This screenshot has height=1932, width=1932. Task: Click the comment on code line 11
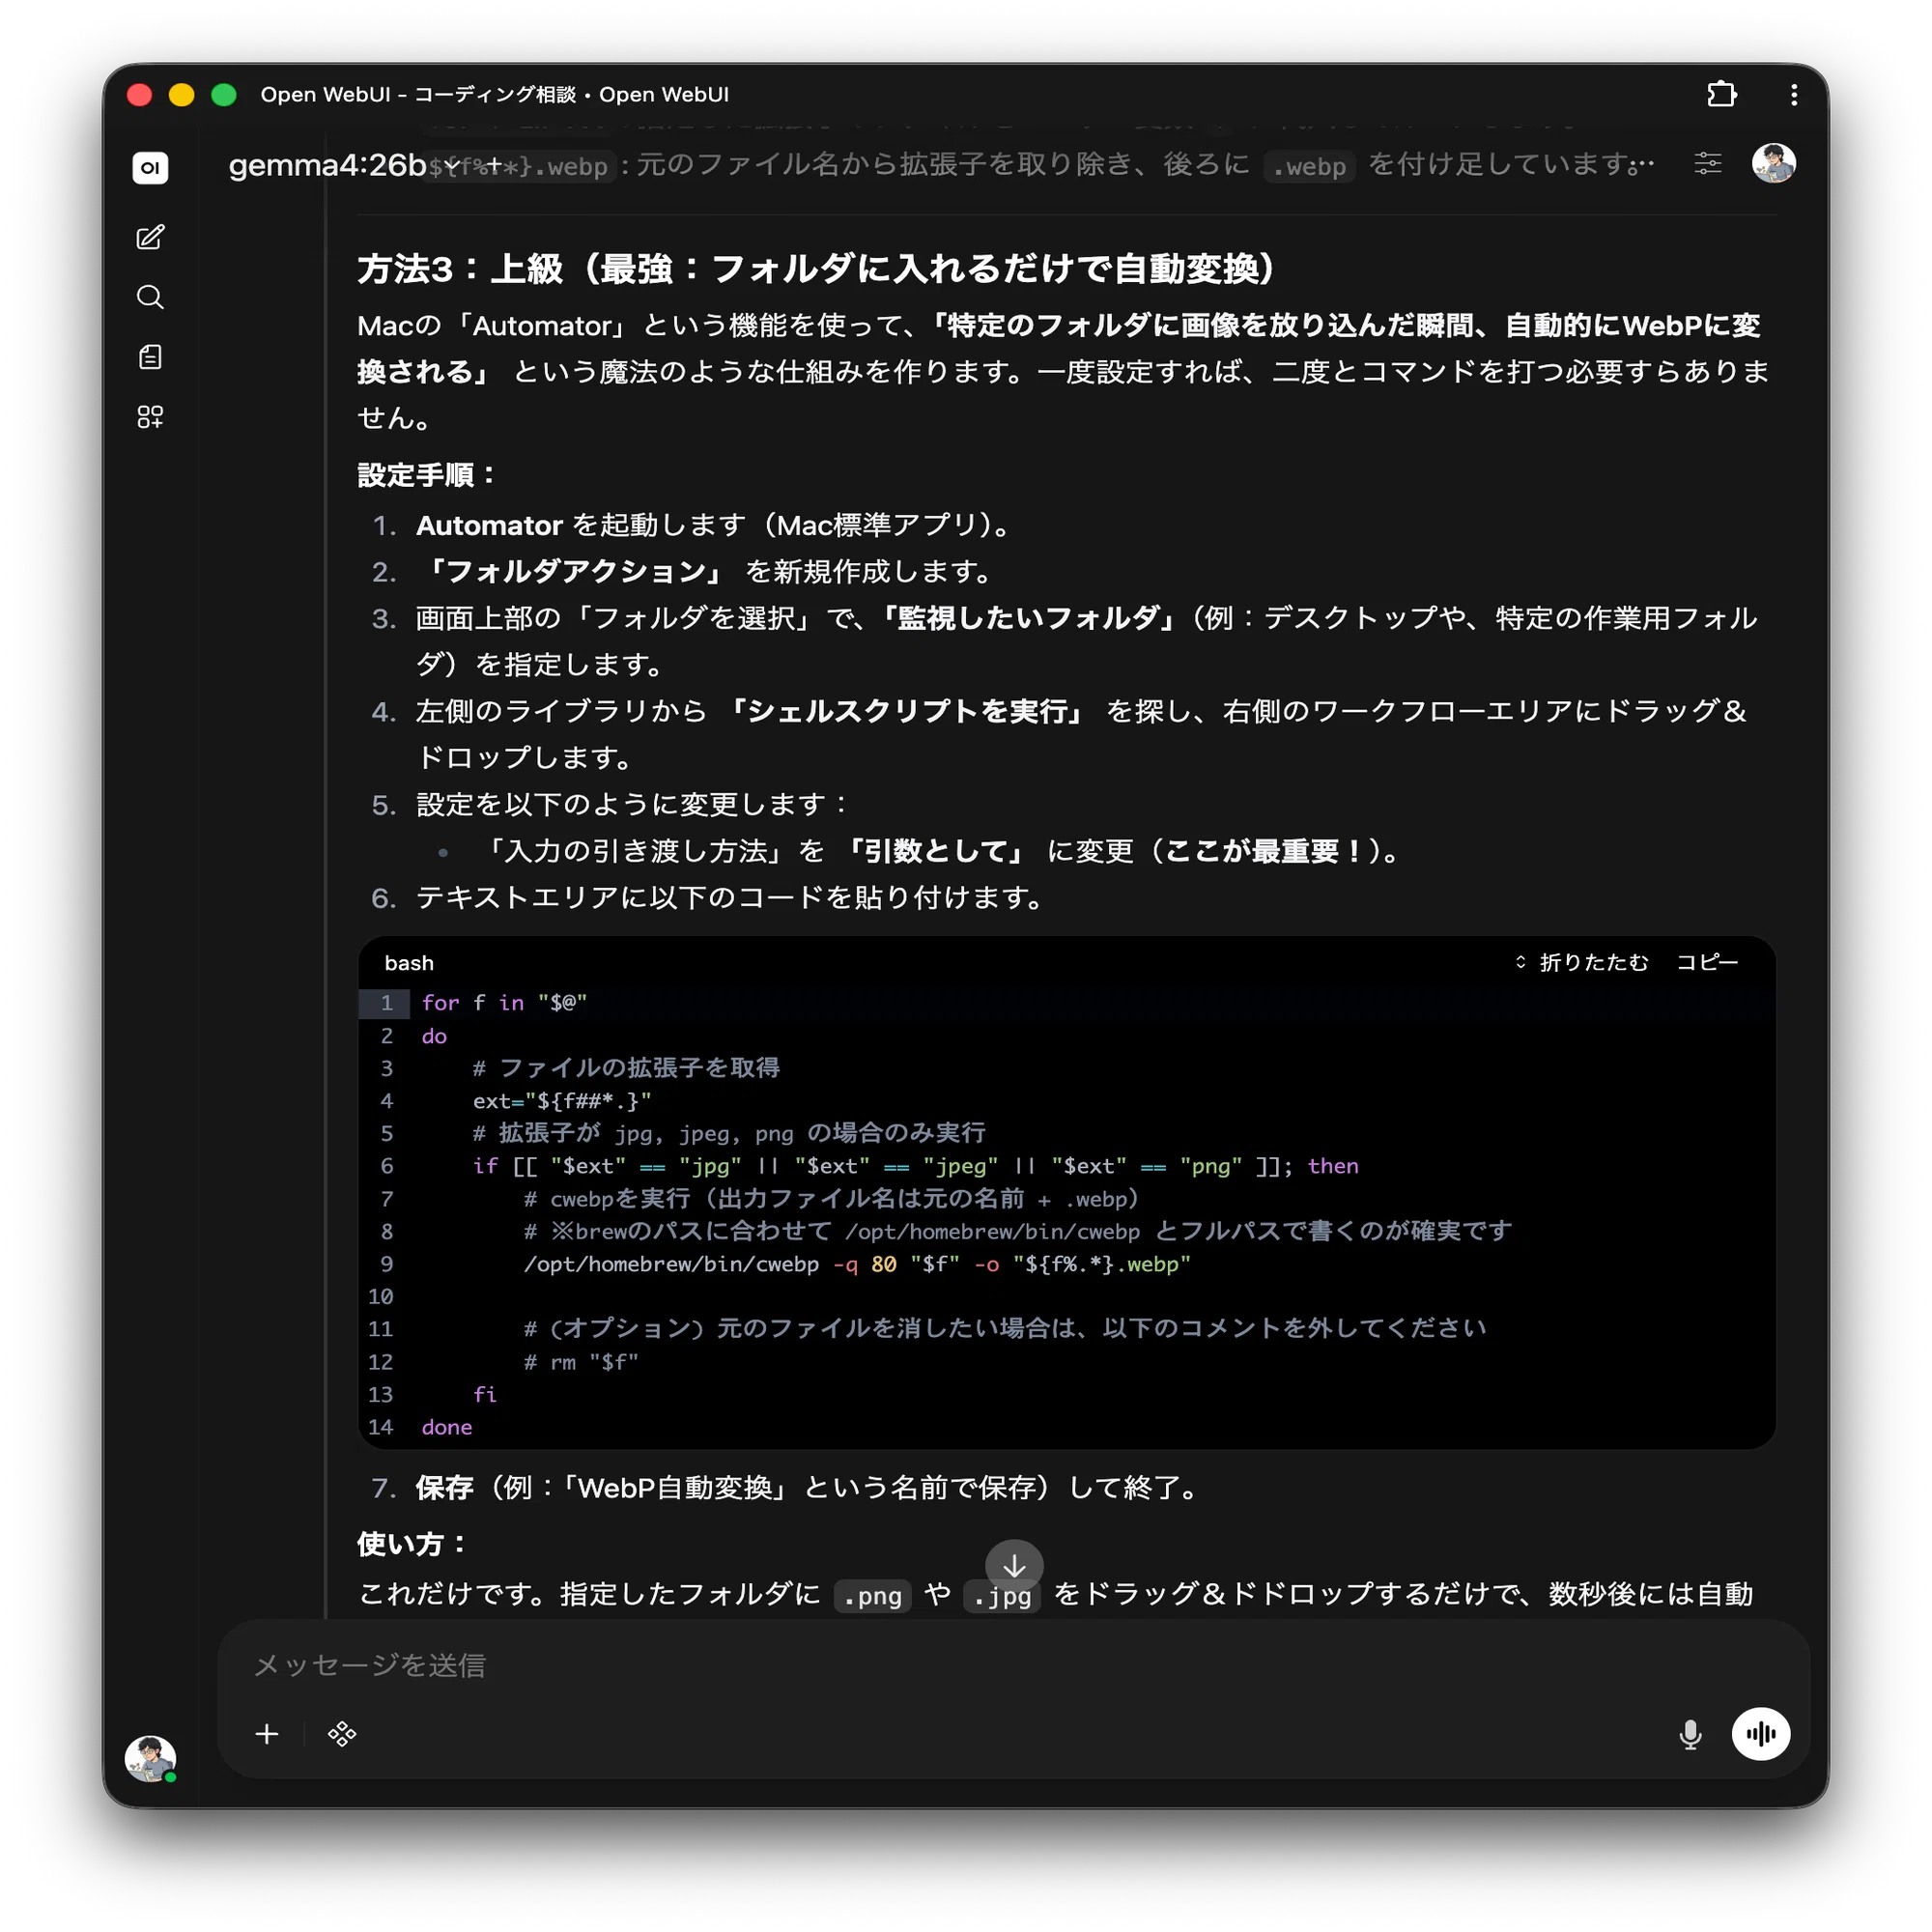(x=1005, y=1328)
